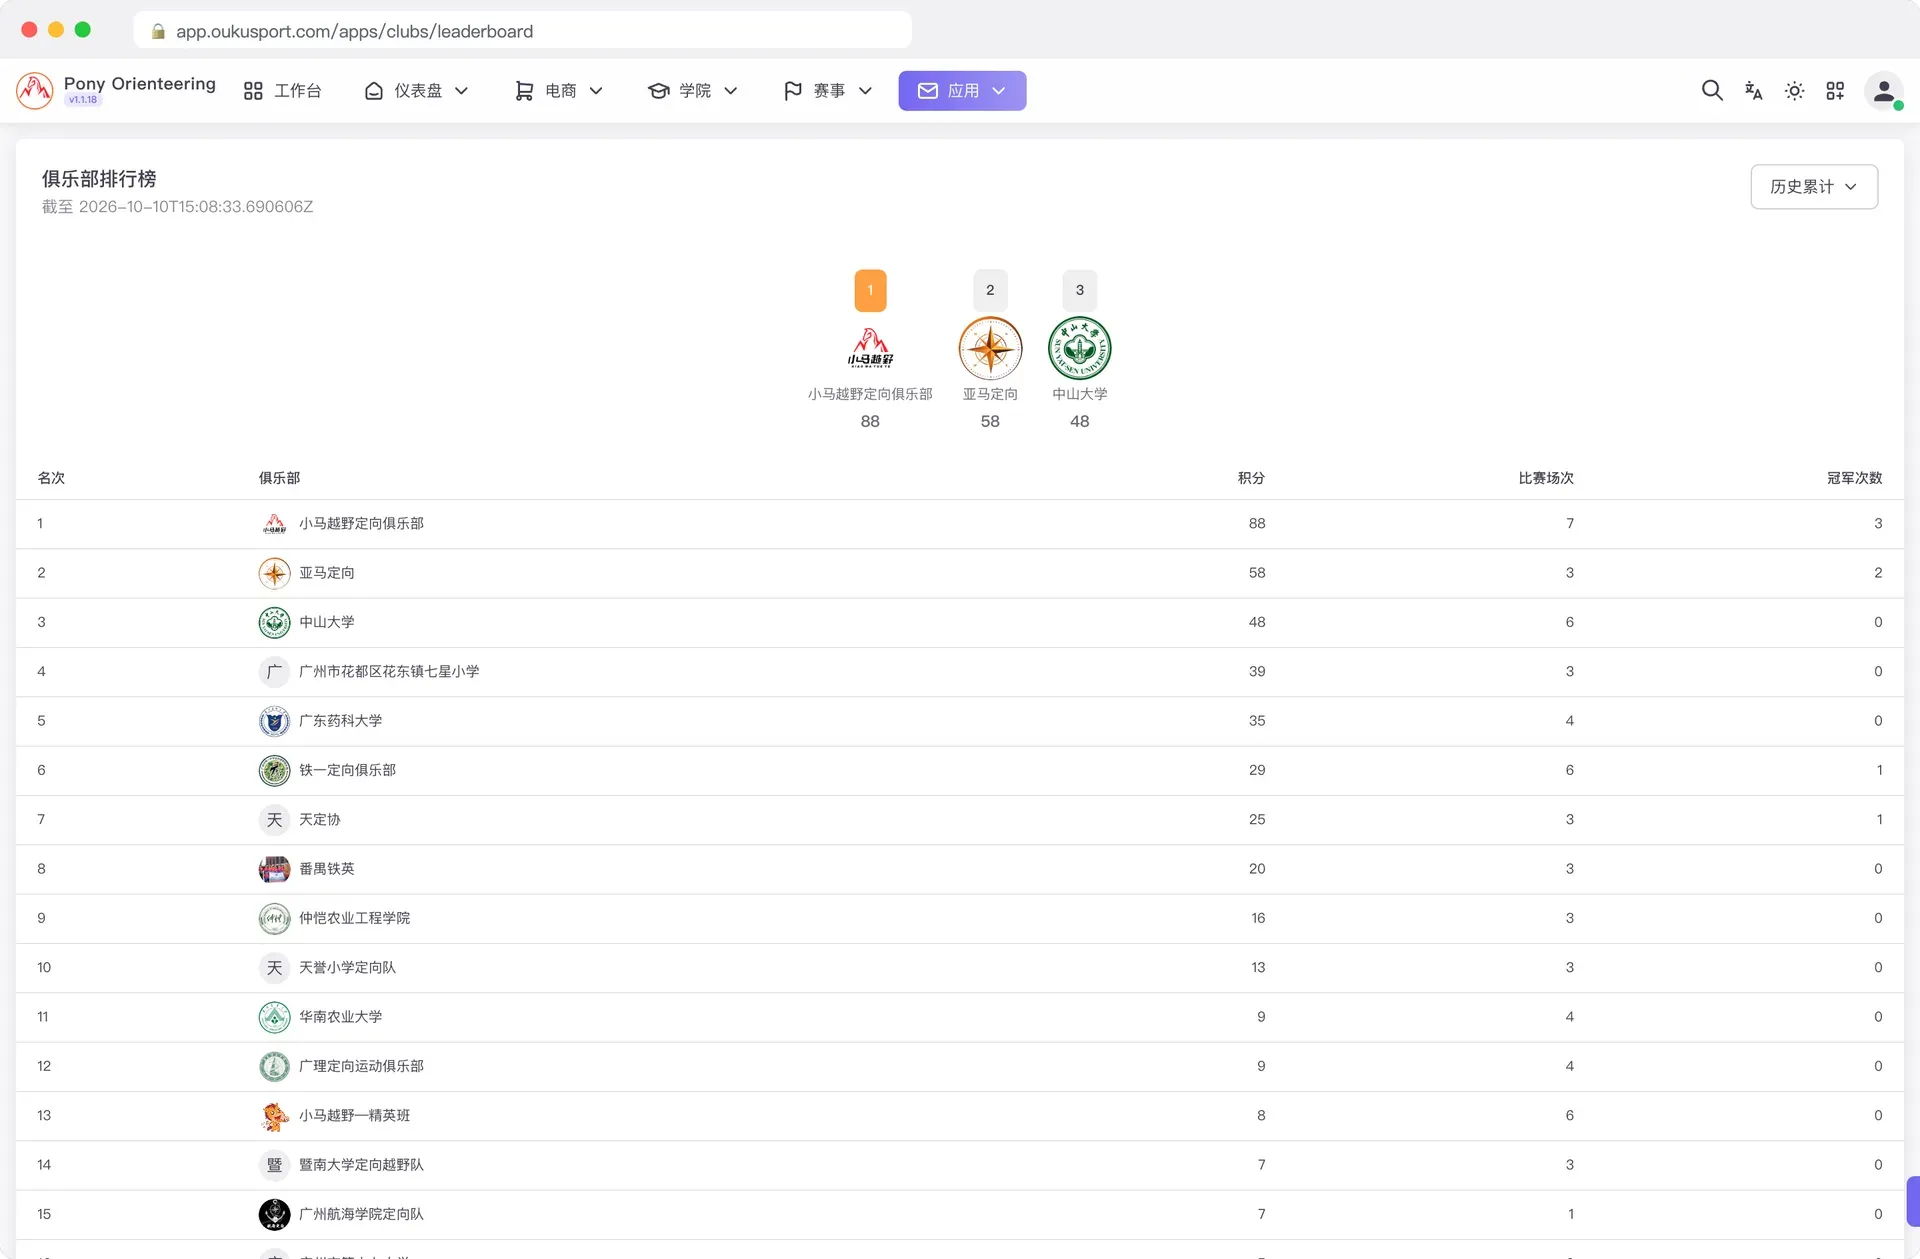Open the search magnifier icon

[x=1712, y=91]
